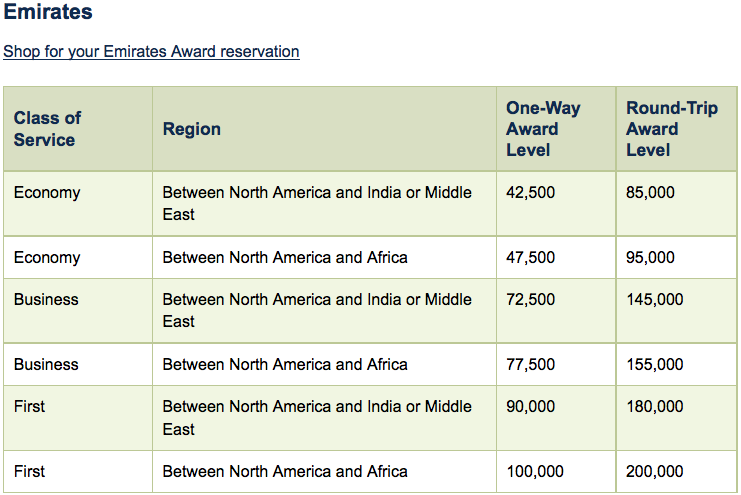Select the 95,000 round-trip award value
Viewport: 741px width, 495px height.
click(x=651, y=257)
